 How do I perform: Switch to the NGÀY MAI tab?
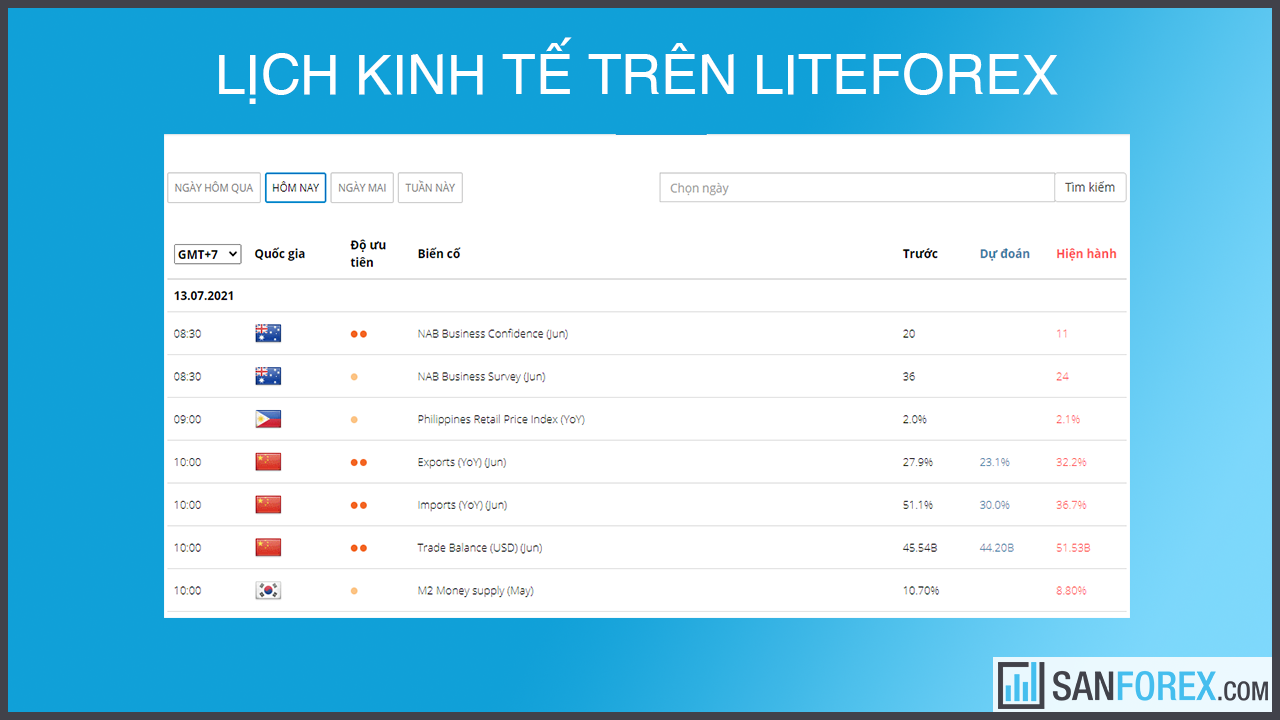coord(362,188)
